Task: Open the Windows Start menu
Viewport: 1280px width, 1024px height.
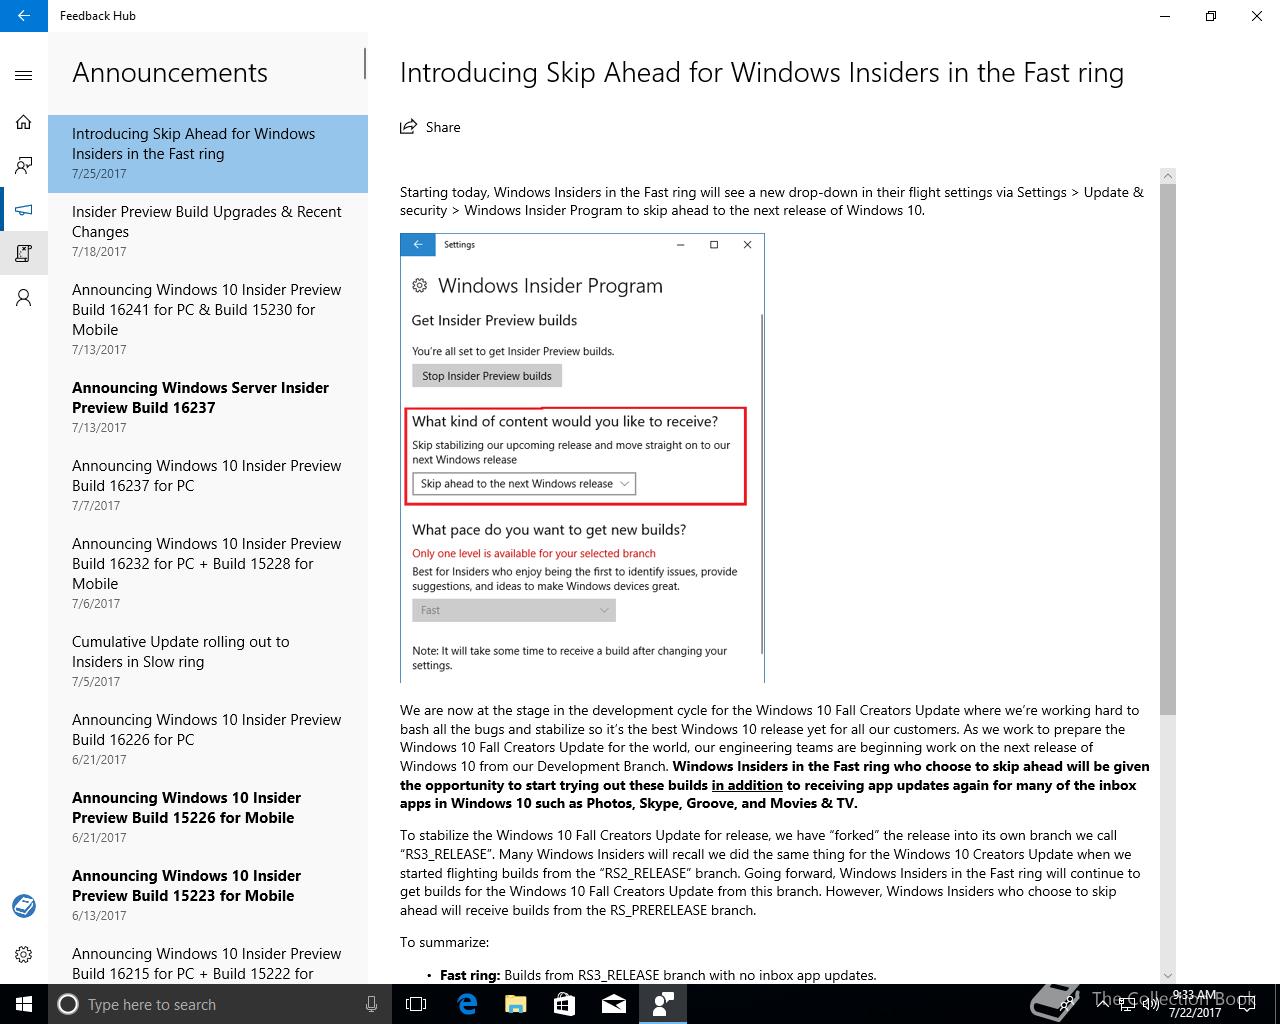Action: pyautogui.click(x=24, y=1004)
